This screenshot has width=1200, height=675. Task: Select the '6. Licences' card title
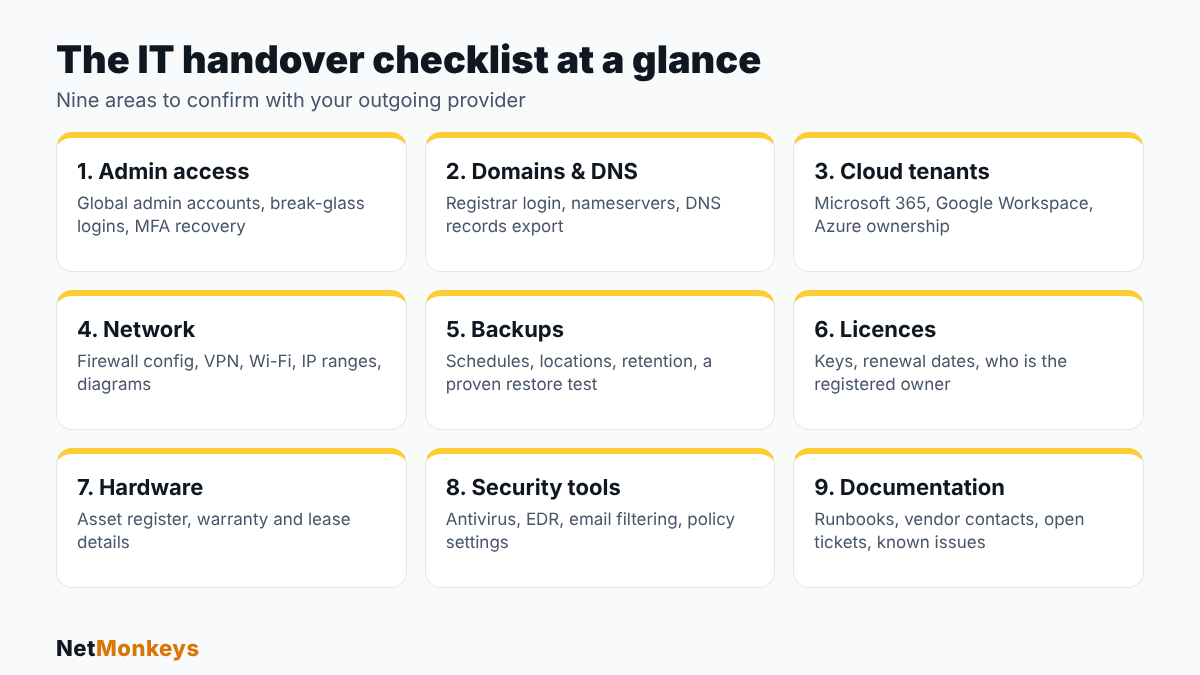875,329
